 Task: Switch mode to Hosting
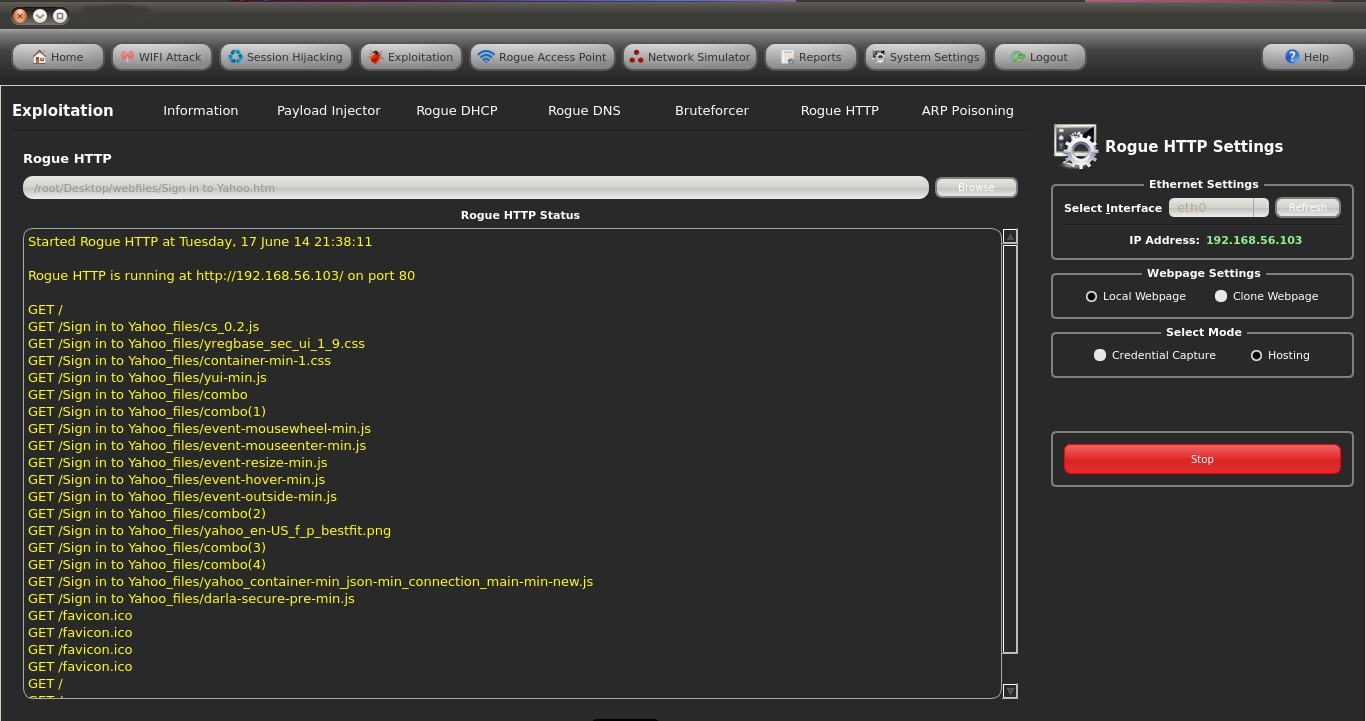(1256, 355)
